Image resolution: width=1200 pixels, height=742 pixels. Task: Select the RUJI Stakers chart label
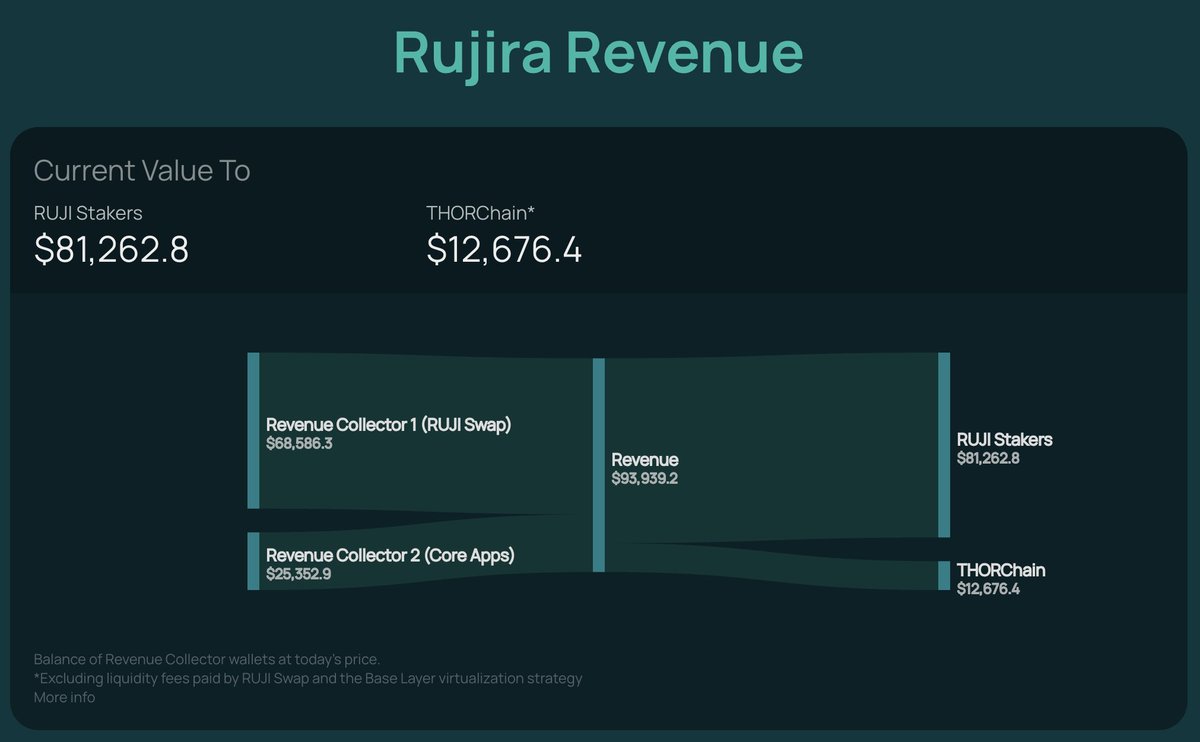coord(1005,440)
